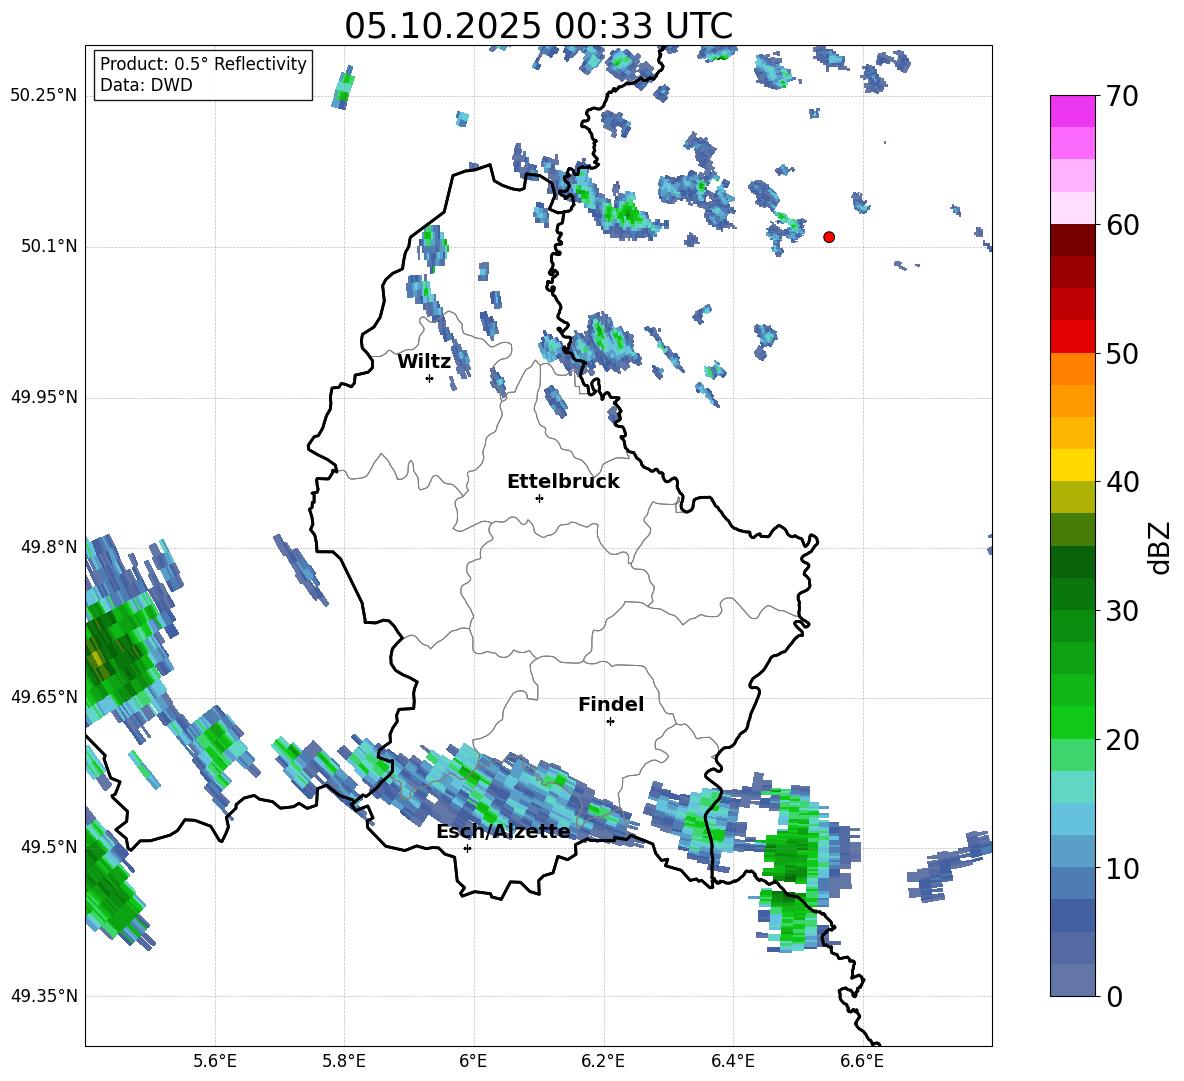Click the Esch/Alzette station cross marker
The image size is (1184, 1081).
tap(467, 848)
